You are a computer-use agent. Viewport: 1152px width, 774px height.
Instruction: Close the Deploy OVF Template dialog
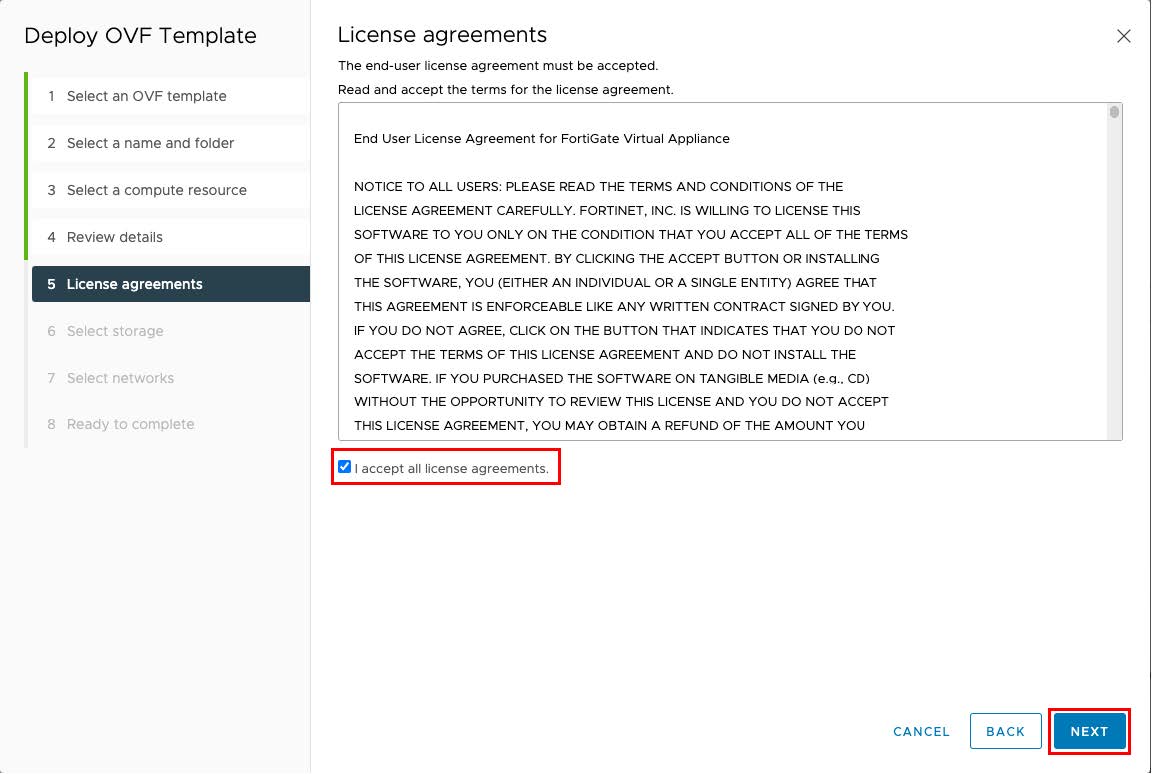[x=1123, y=36]
